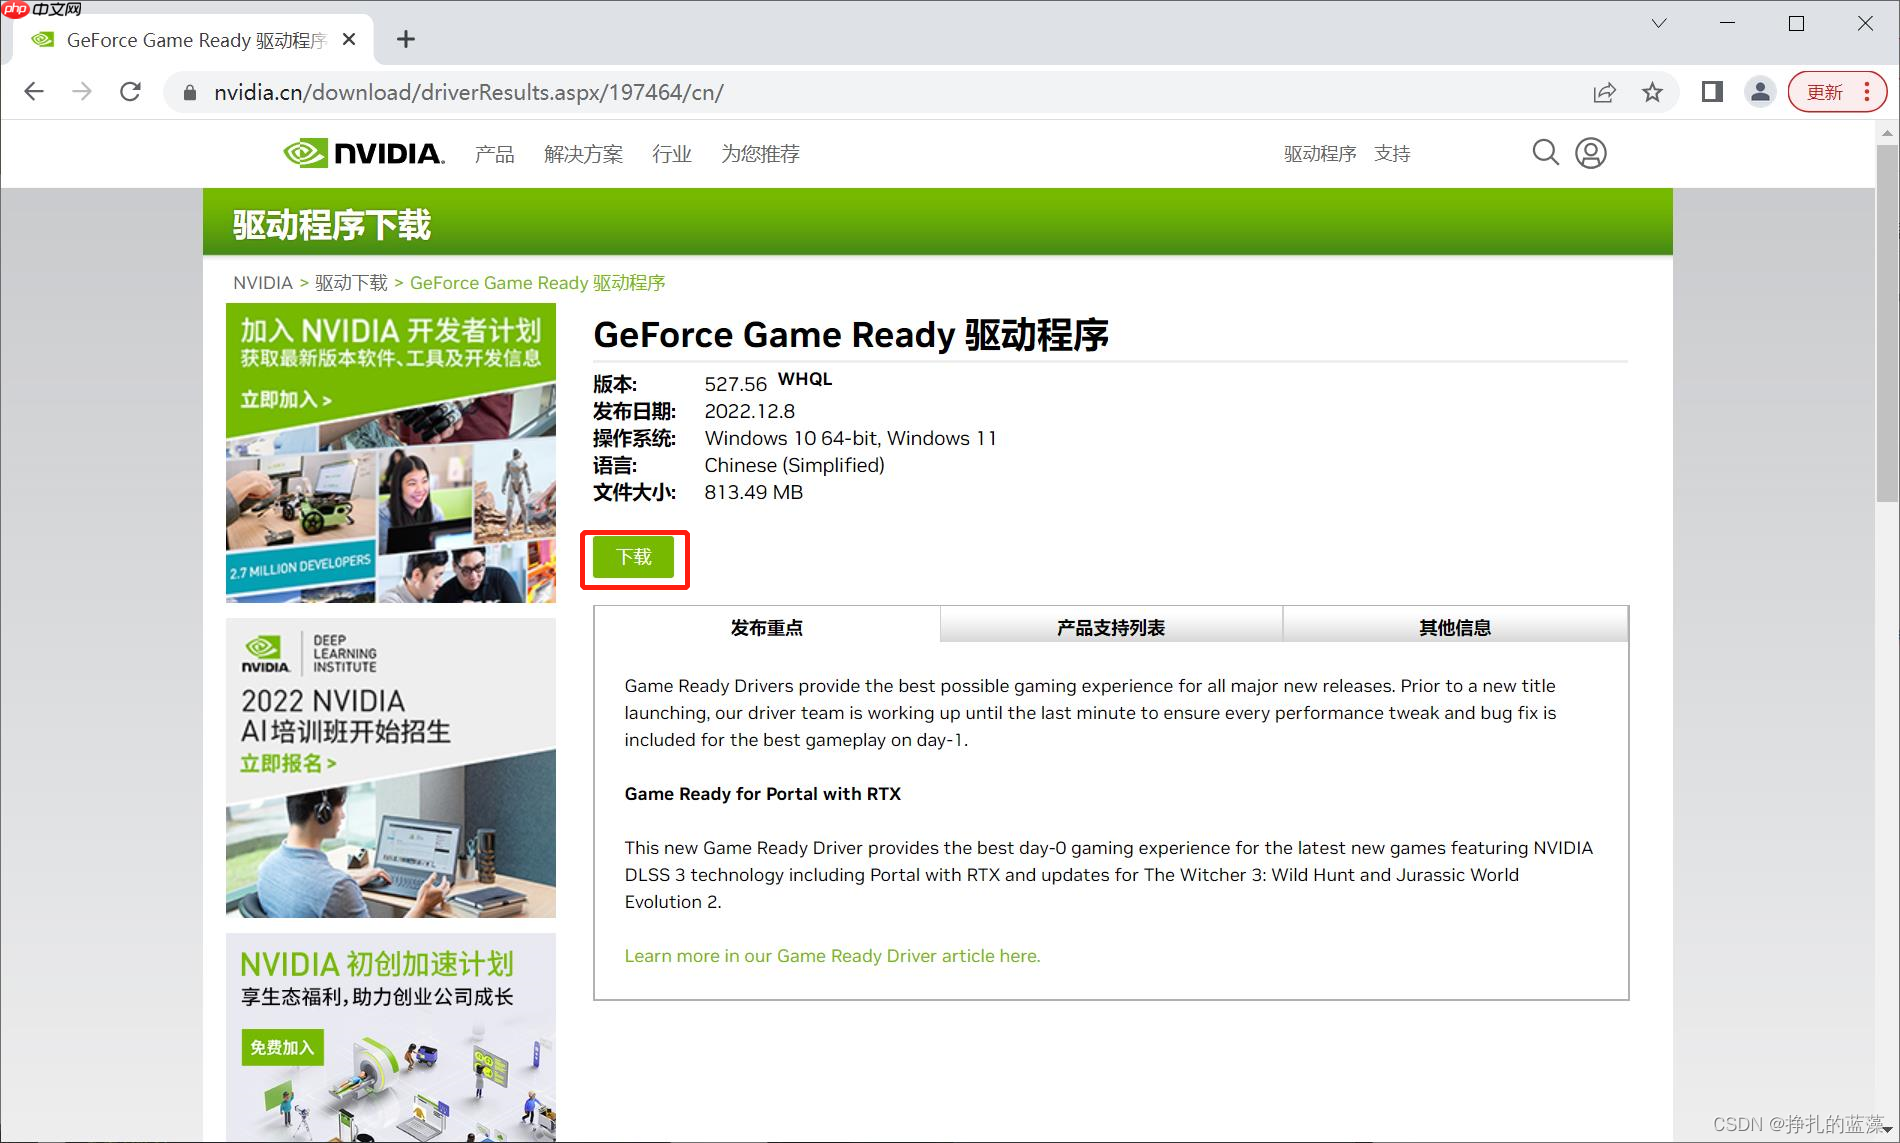Reload the page with the refresh icon
This screenshot has height=1143, width=1900.
pyautogui.click(x=130, y=91)
